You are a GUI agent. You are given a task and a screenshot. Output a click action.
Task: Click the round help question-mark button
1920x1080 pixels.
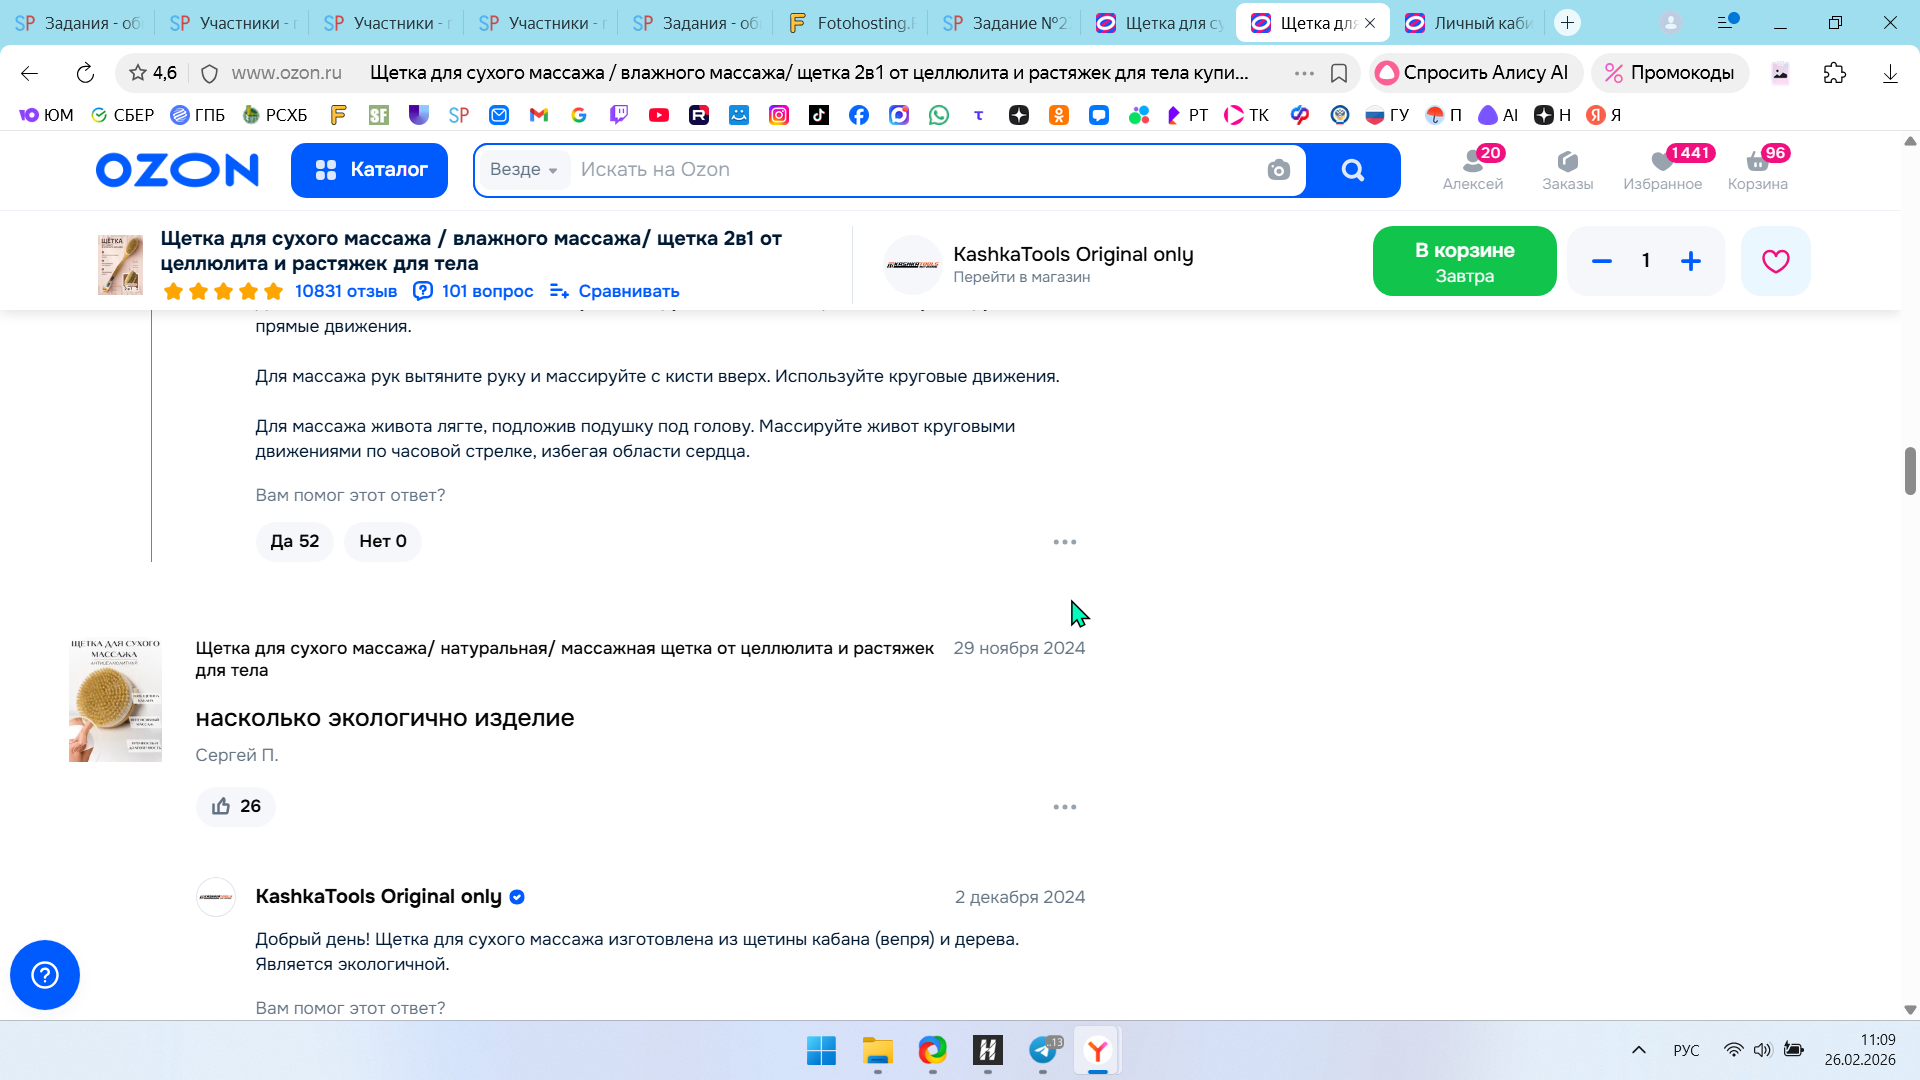tap(45, 975)
